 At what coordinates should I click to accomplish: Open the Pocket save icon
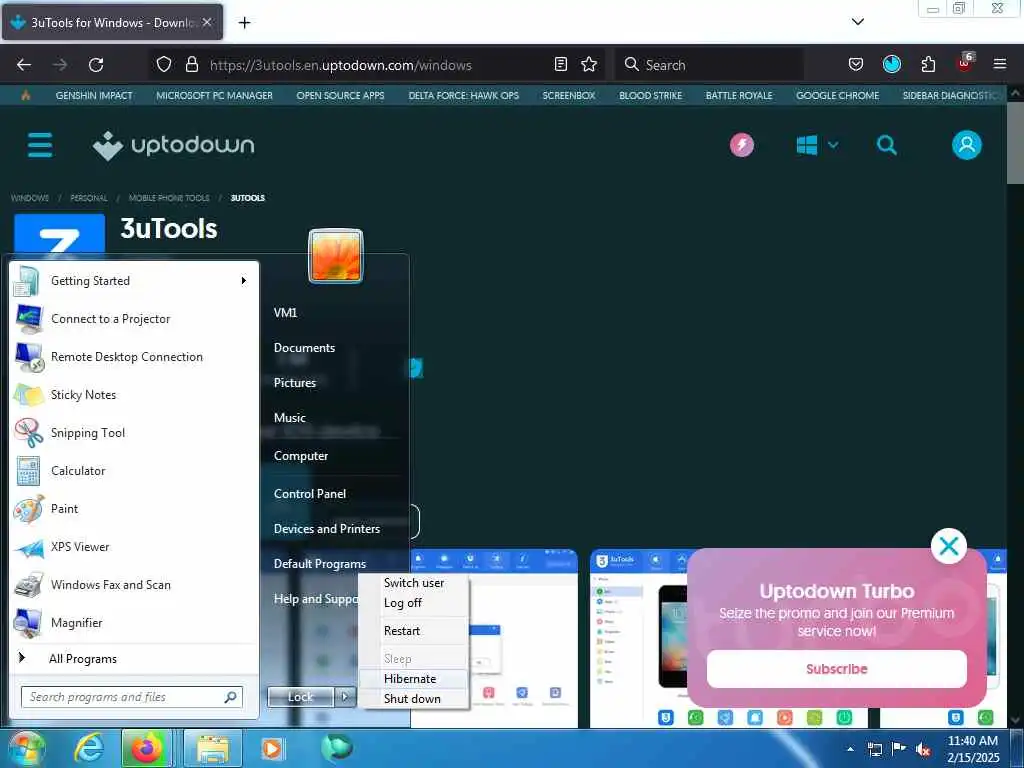856,64
